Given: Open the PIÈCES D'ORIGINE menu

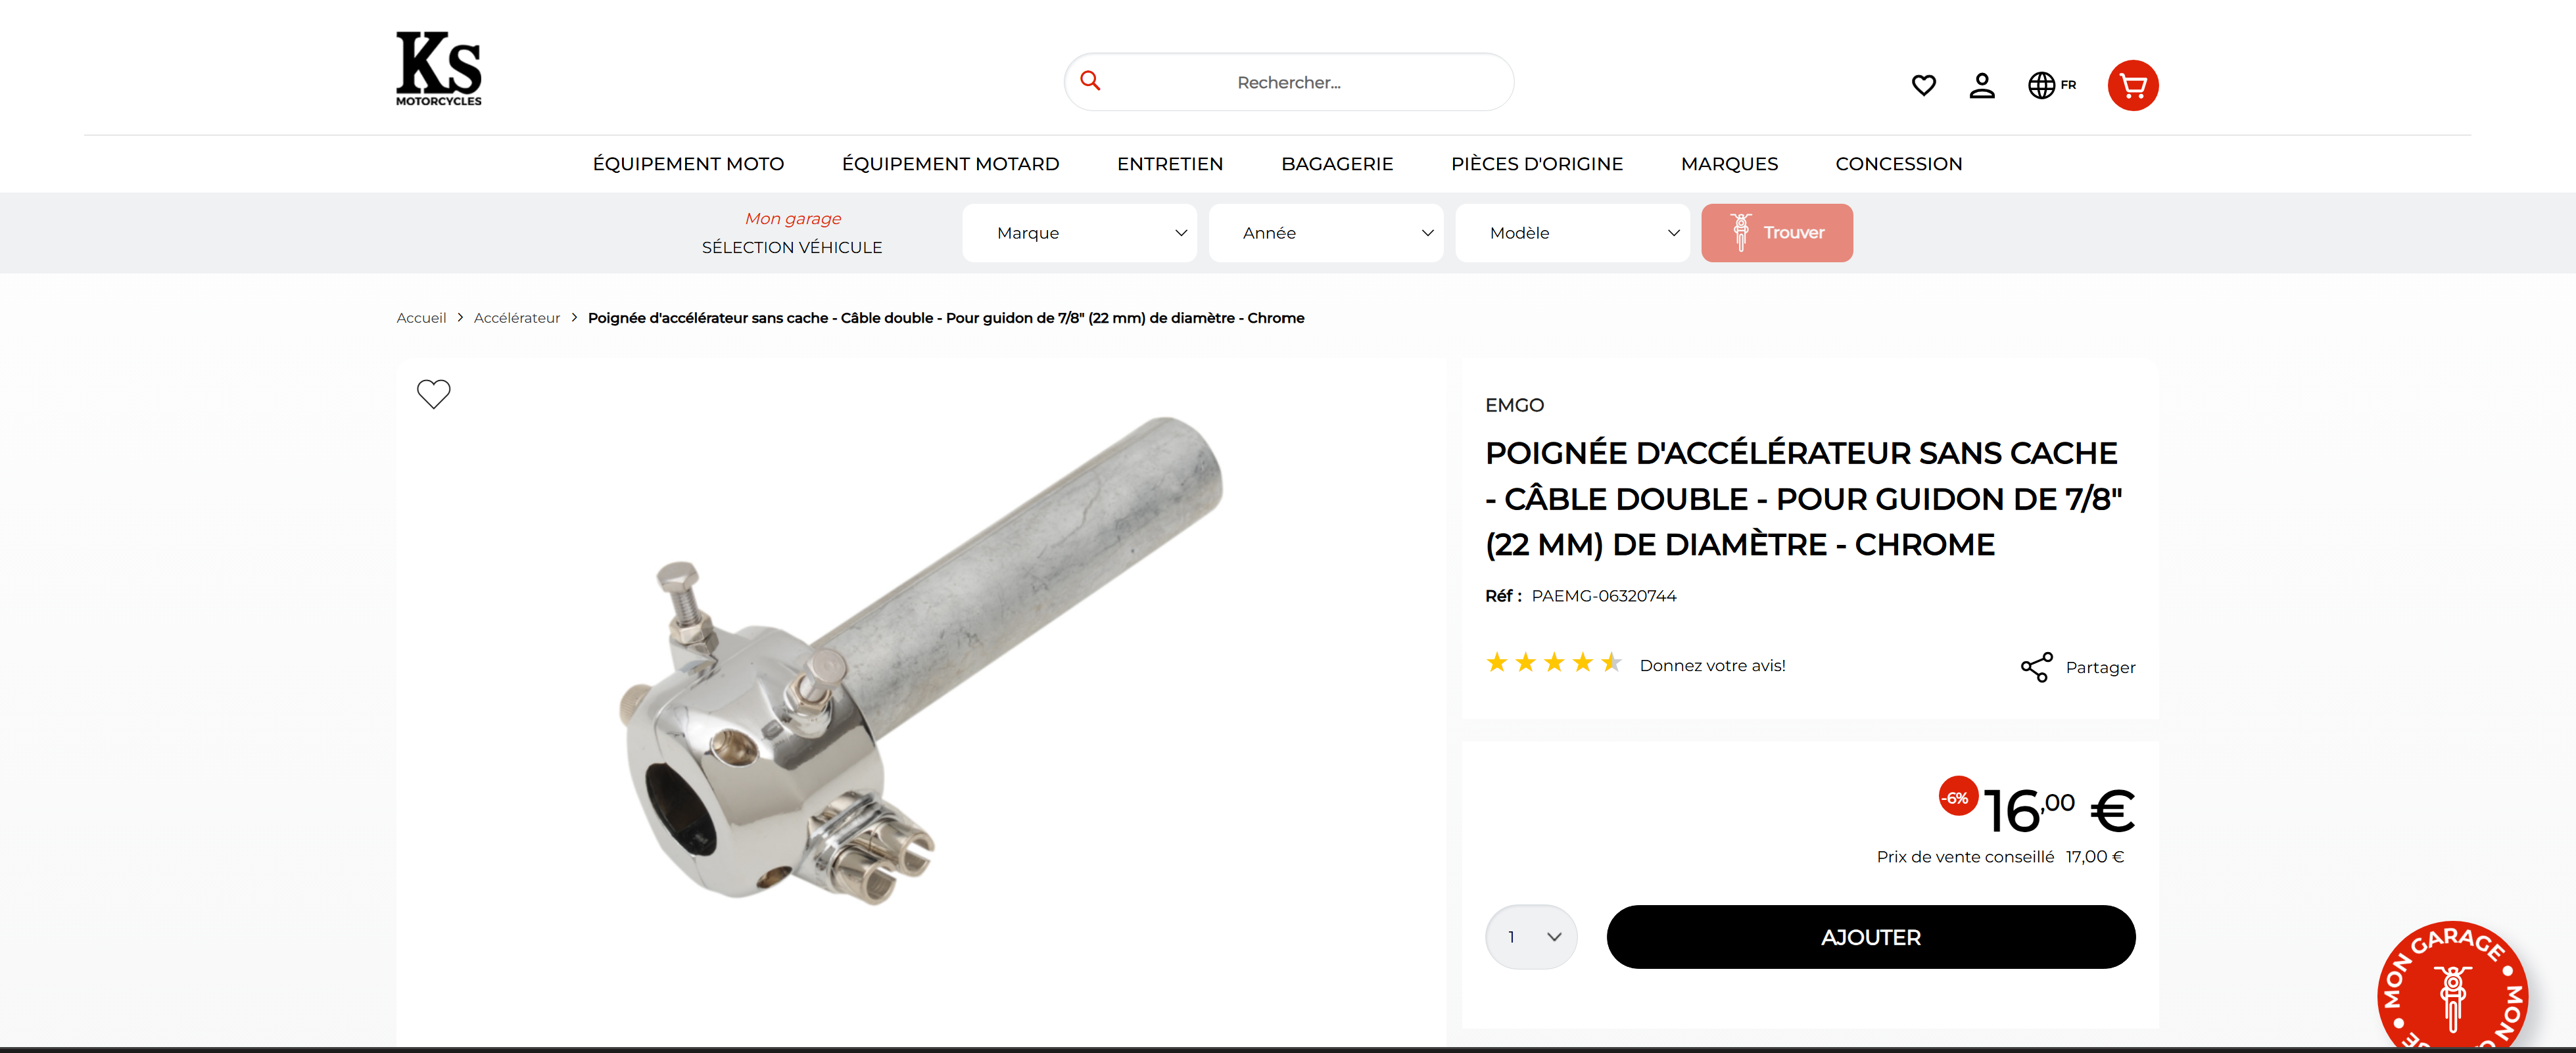Looking at the screenshot, I should [x=1536, y=164].
